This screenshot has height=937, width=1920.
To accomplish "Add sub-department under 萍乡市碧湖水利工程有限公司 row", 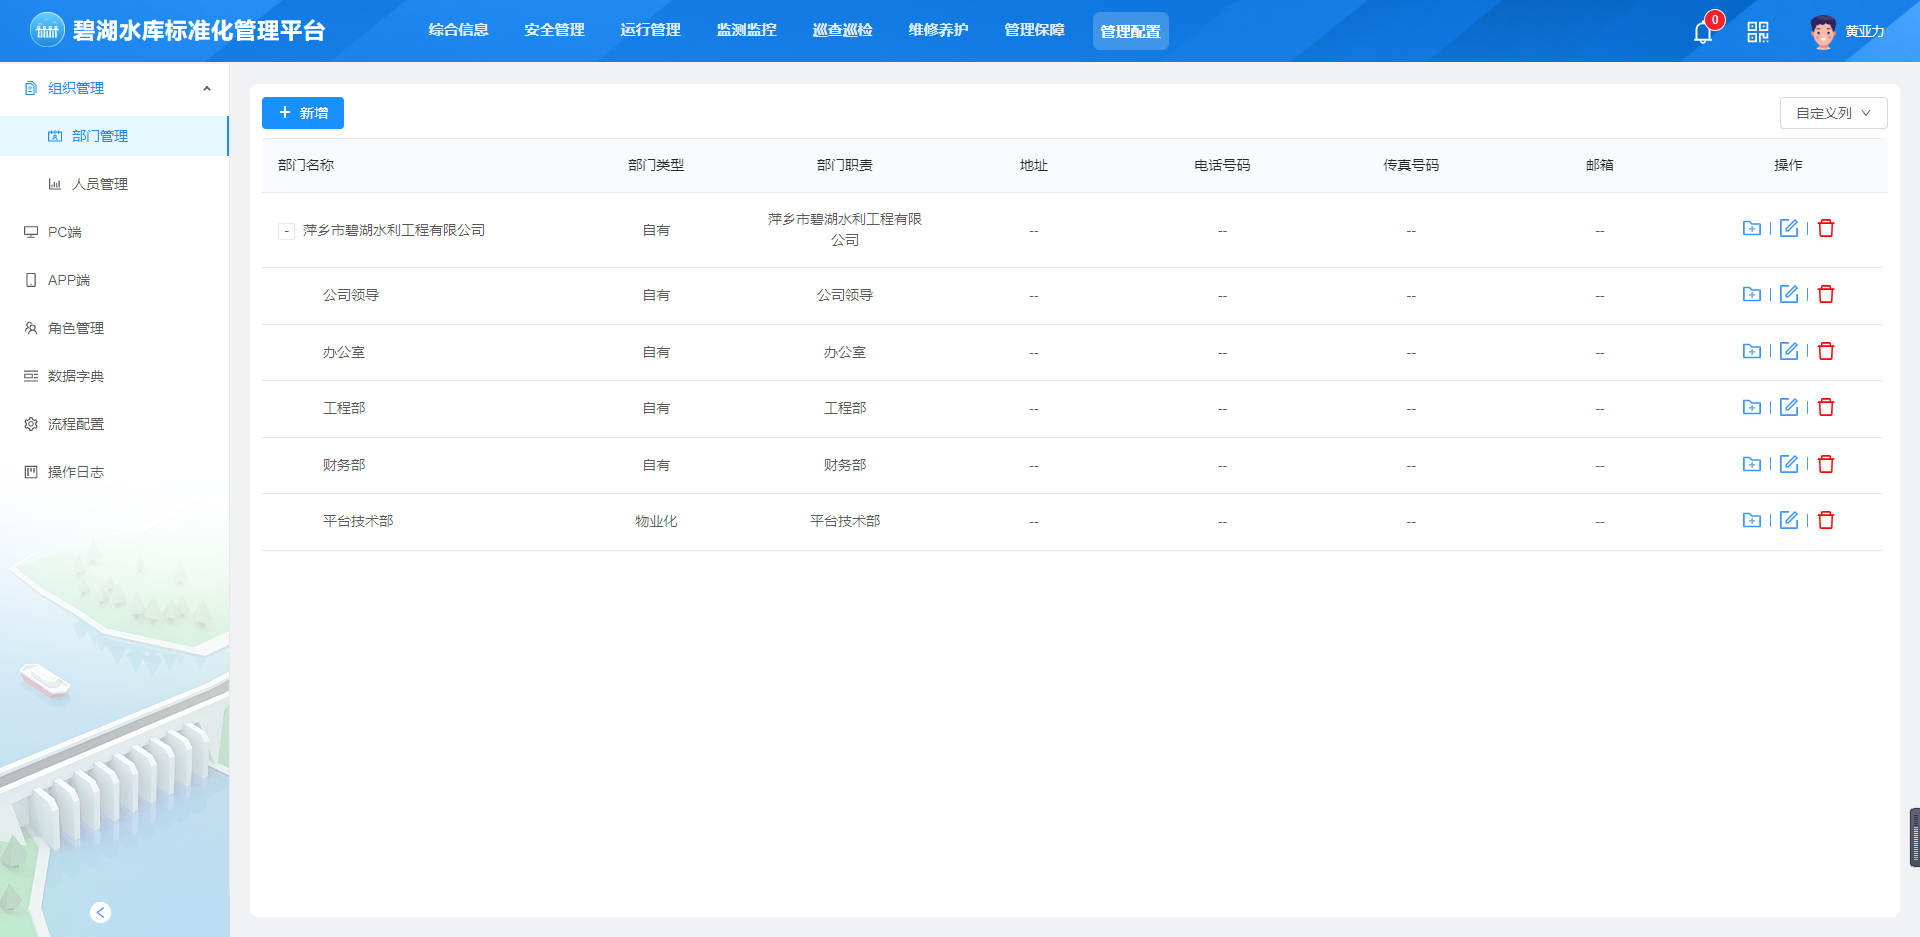I will (x=1751, y=228).
